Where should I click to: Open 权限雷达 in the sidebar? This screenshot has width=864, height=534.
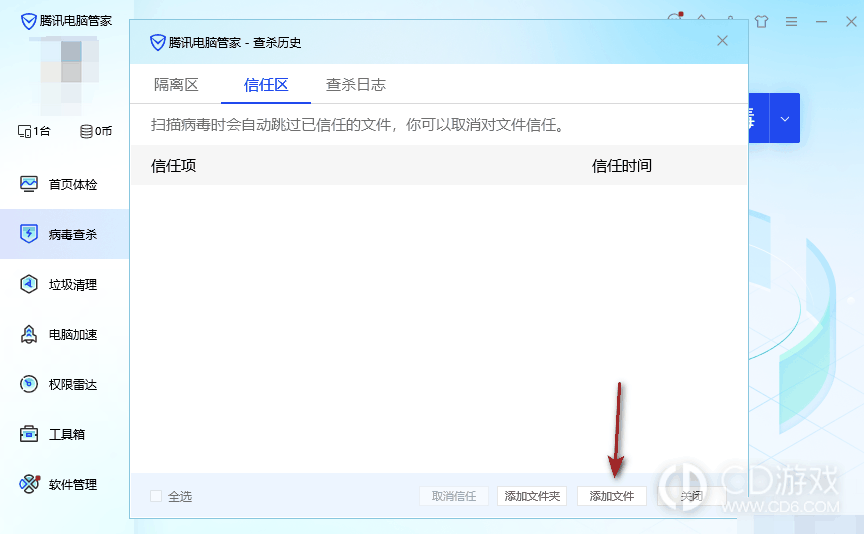tap(64, 384)
